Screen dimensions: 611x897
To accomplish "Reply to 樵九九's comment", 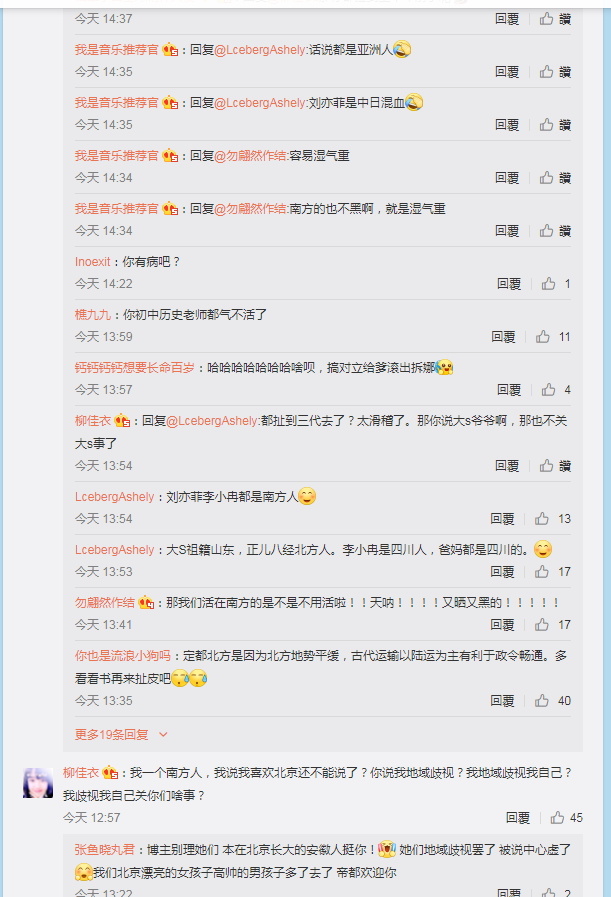I will 503,336.
